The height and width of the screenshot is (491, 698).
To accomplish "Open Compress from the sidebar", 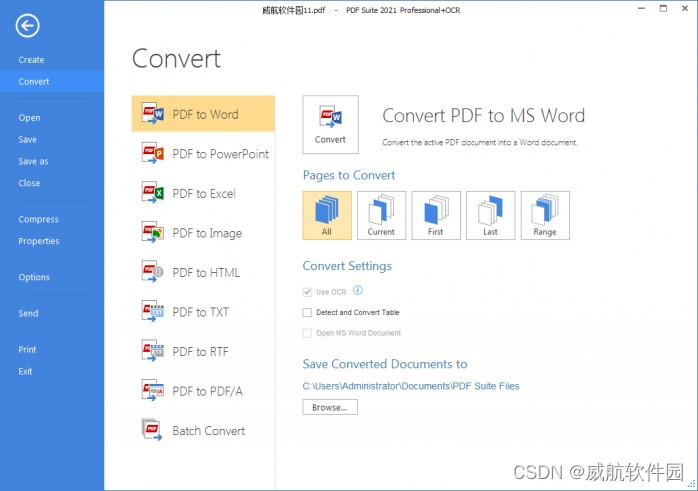I will pos(38,219).
